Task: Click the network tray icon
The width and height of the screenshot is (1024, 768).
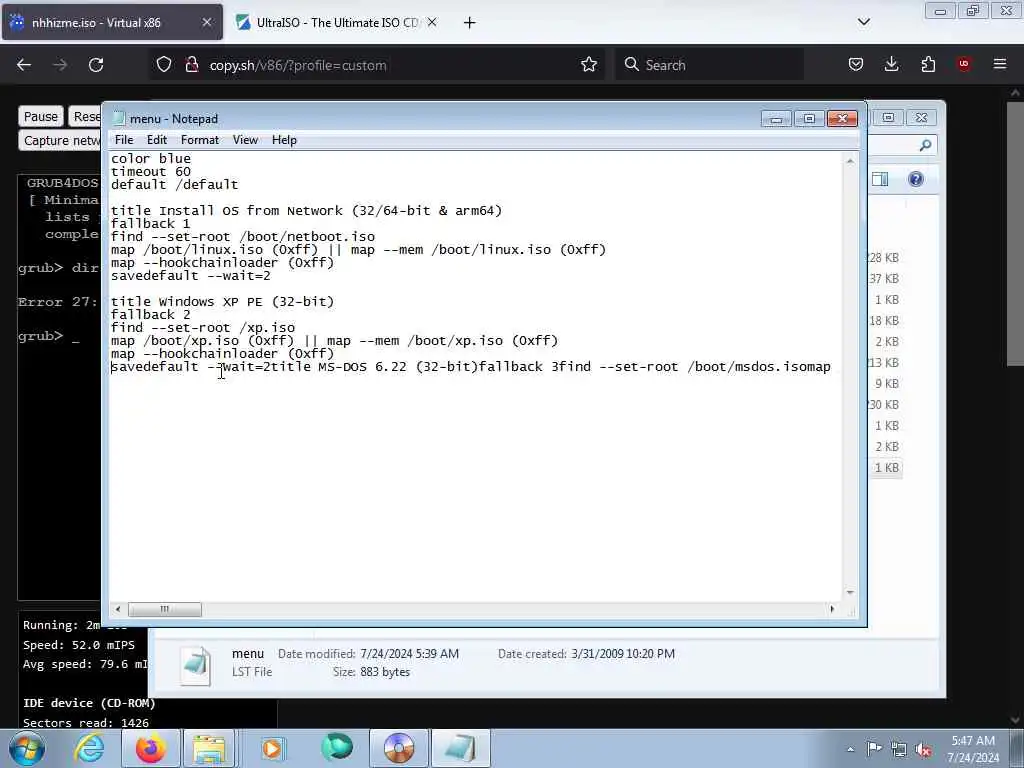Action: pyautogui.click(x=899, y=749)
